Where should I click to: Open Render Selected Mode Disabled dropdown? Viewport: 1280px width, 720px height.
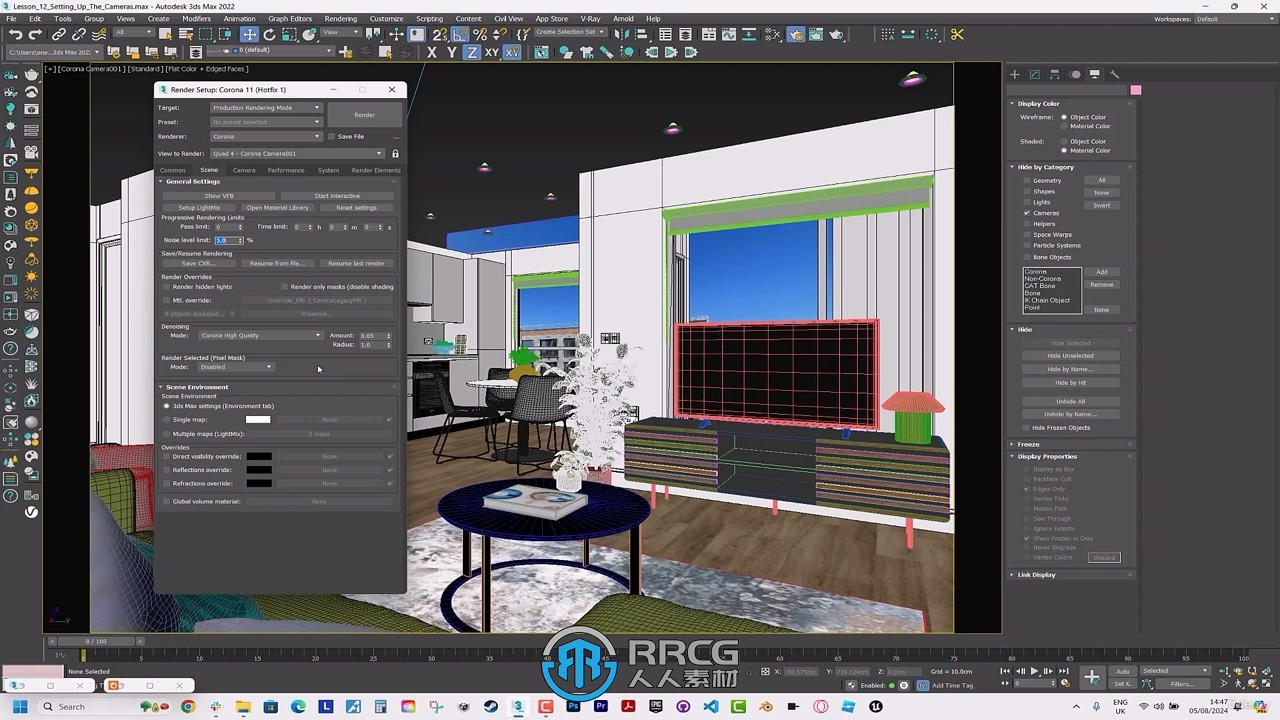click(235, 367)
